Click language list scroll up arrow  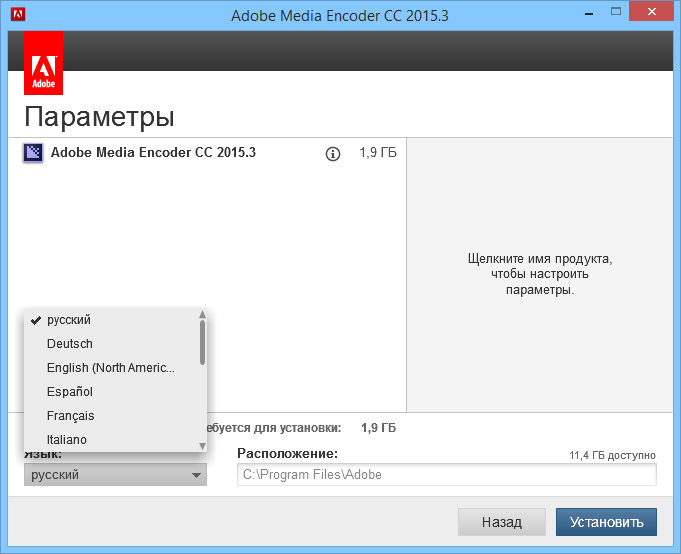coord(202,314)
